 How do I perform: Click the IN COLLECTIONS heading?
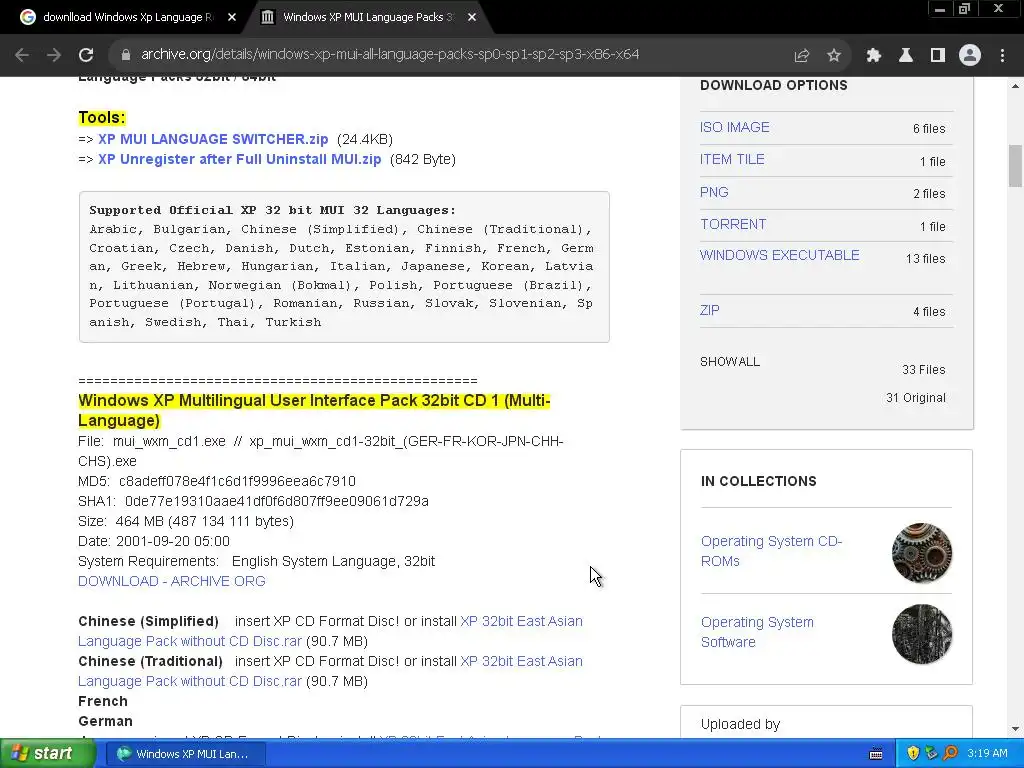[759, 481]
